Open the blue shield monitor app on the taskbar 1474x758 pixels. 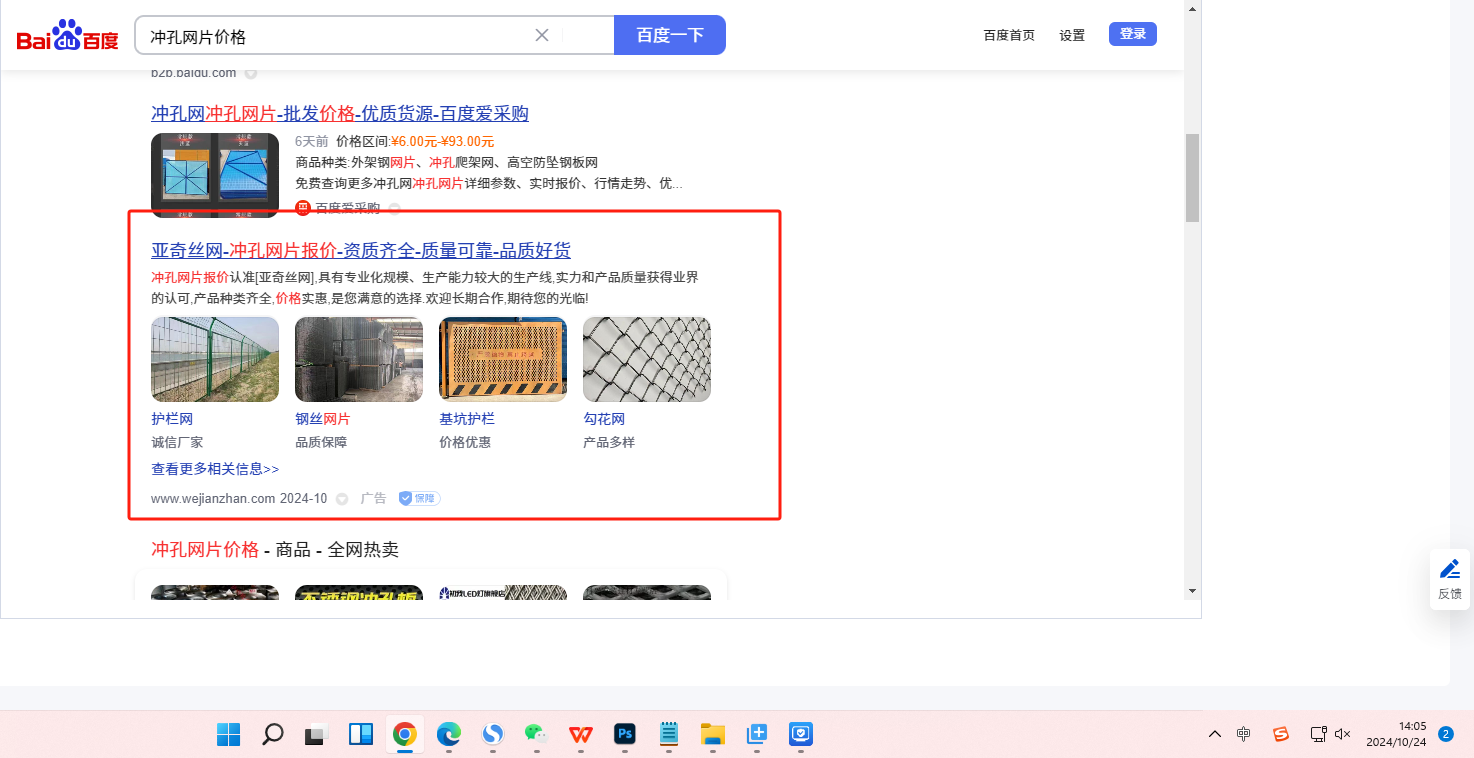[800, 735]
